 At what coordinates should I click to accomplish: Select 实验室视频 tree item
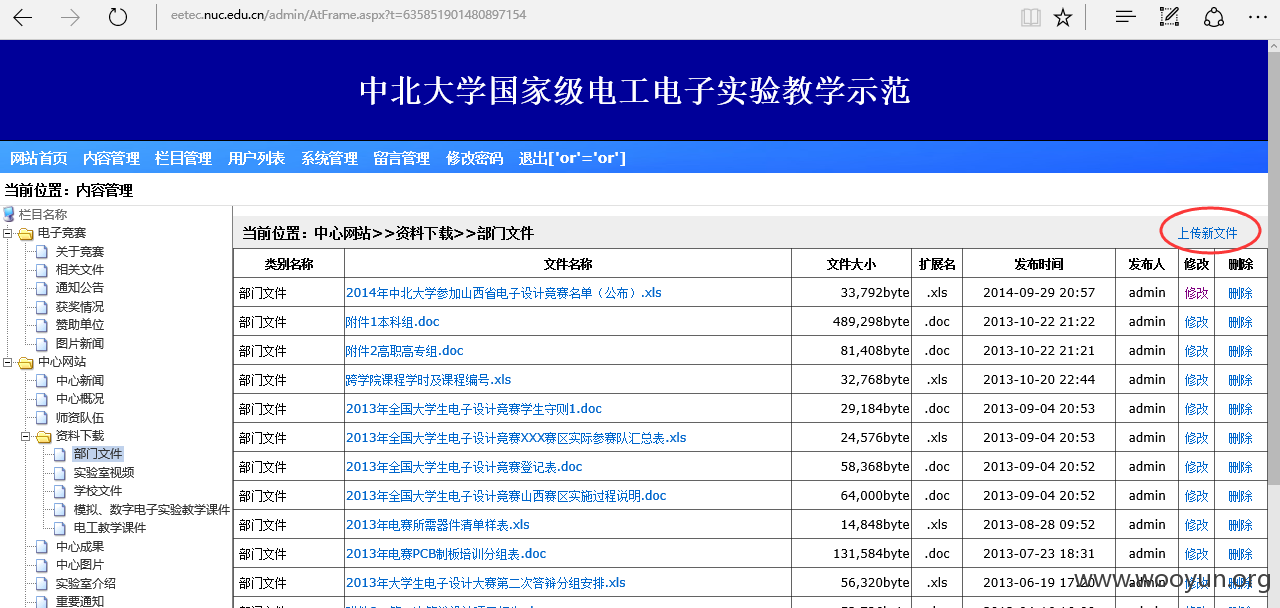click(104, 473)
